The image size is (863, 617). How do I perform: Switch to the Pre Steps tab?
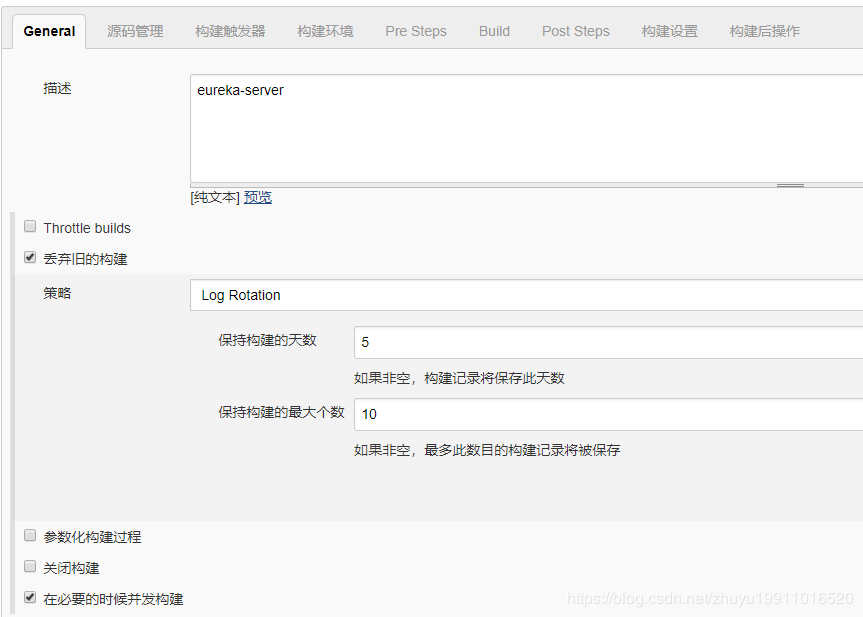[415, 31]
